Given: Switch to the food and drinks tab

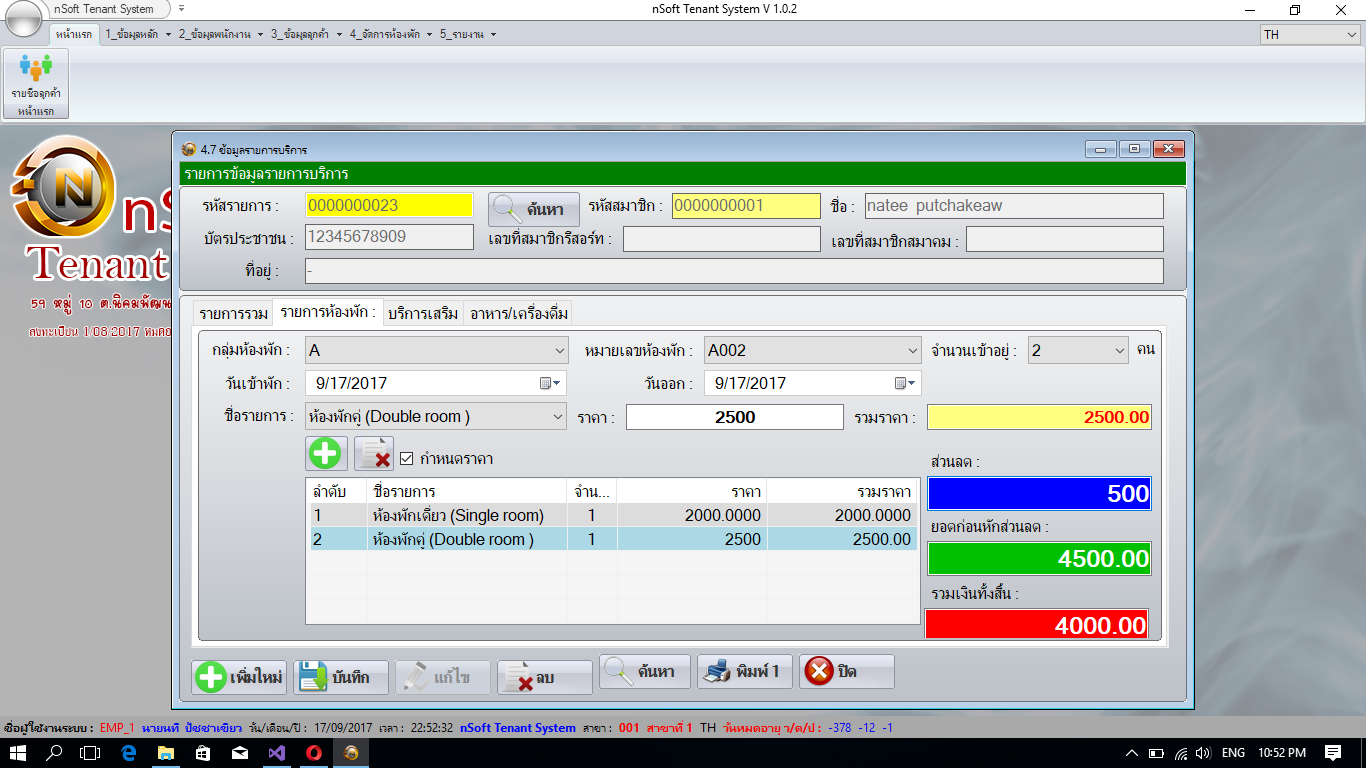Looking at the screenshot, I should (x=518, y=313).
